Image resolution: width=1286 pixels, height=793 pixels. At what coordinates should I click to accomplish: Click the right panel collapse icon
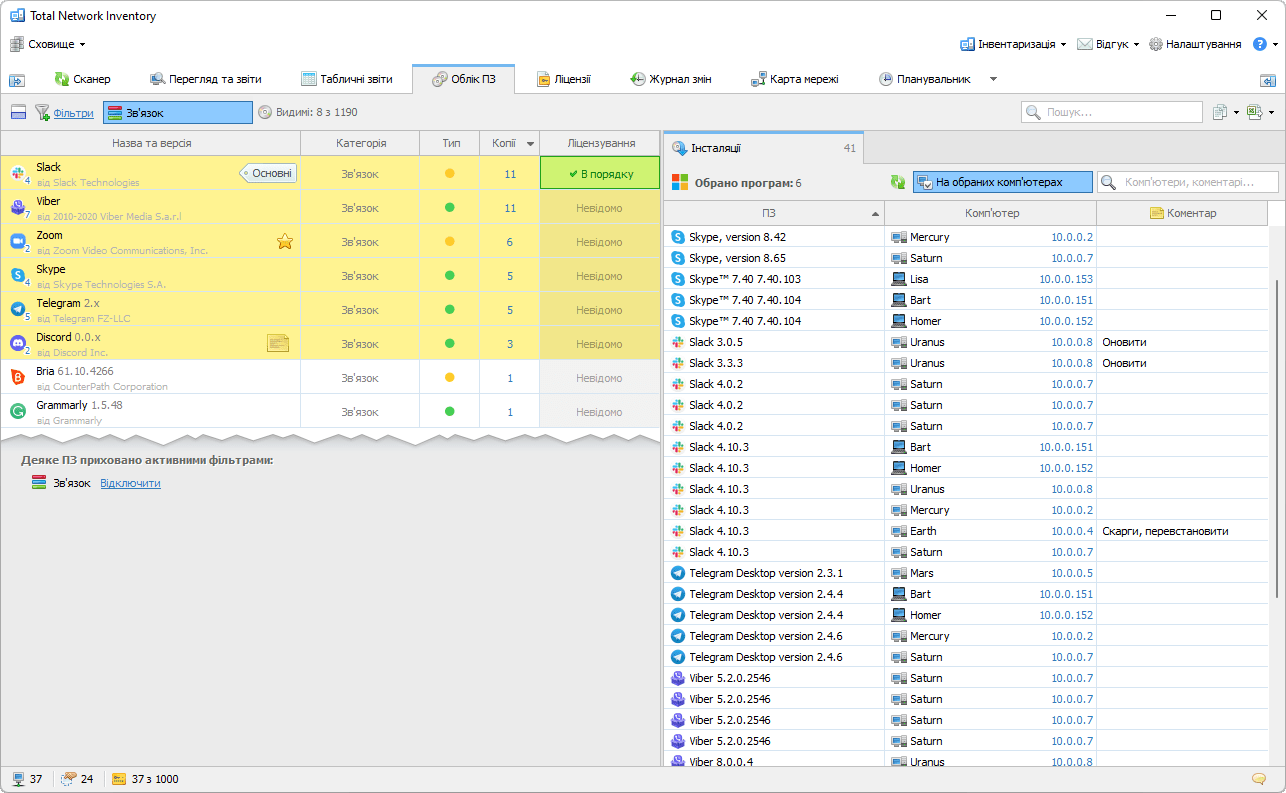pos(1267,80)
